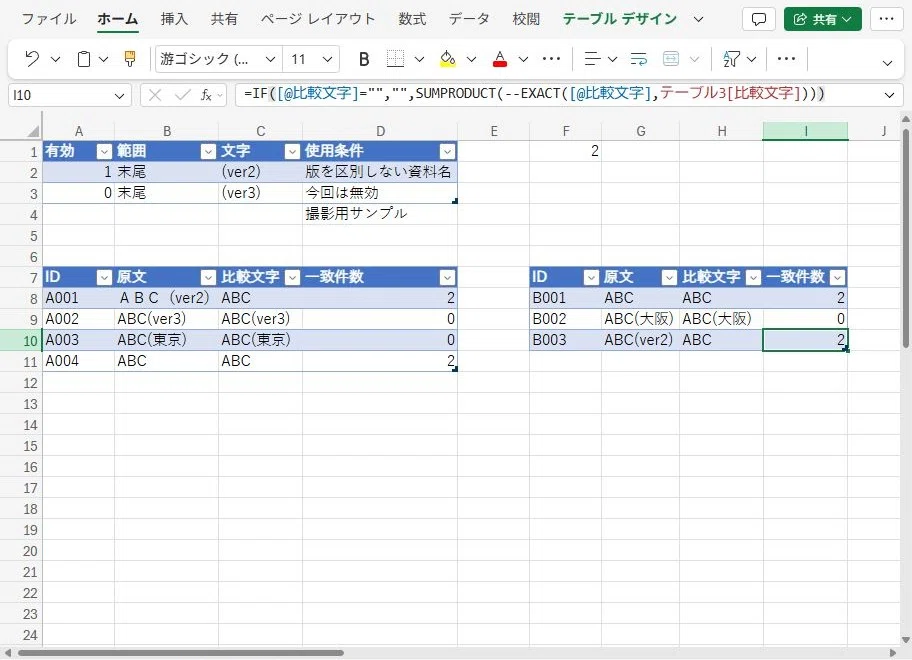Switch to the 挿入 tab
Viewport: 912px width, 660px height.
click(174, 19)
